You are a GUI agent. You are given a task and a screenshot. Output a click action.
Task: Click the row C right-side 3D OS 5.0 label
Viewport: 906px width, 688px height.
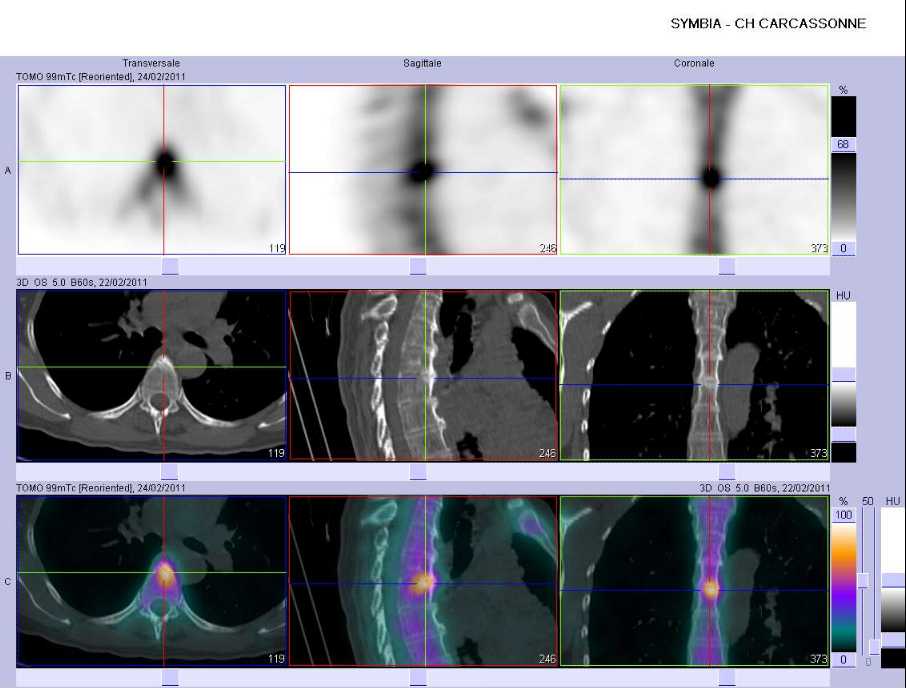[764, 488]
